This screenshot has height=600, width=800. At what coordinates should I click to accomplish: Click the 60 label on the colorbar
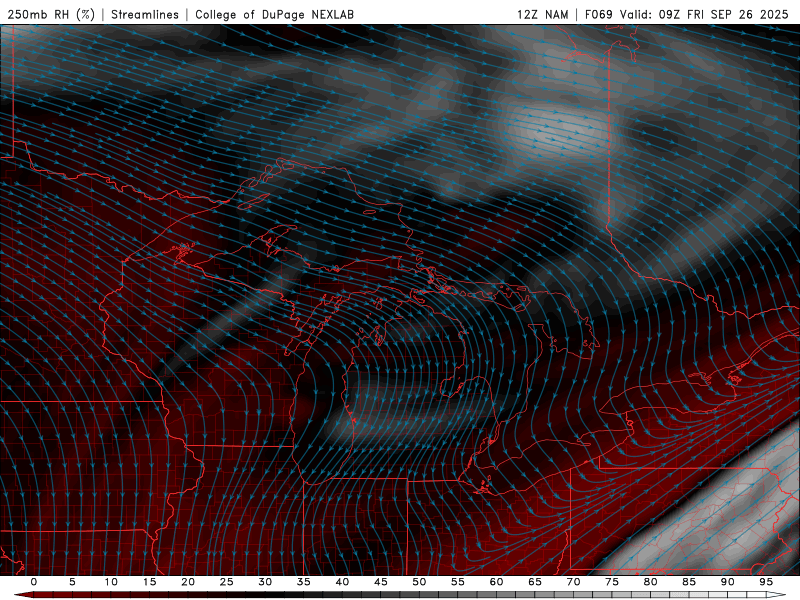(x=496, y=582)
